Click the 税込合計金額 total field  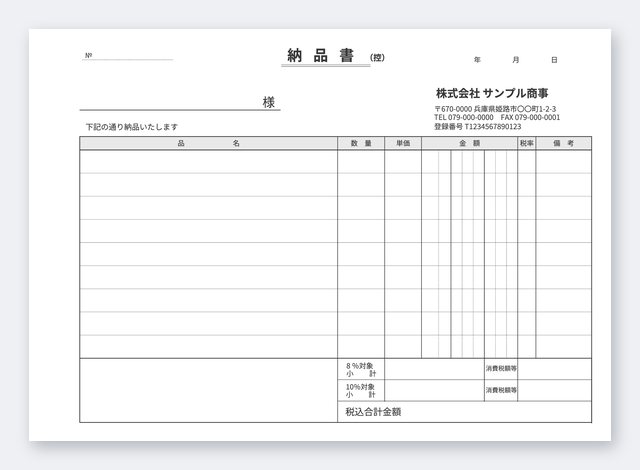[x=464, y=412]
